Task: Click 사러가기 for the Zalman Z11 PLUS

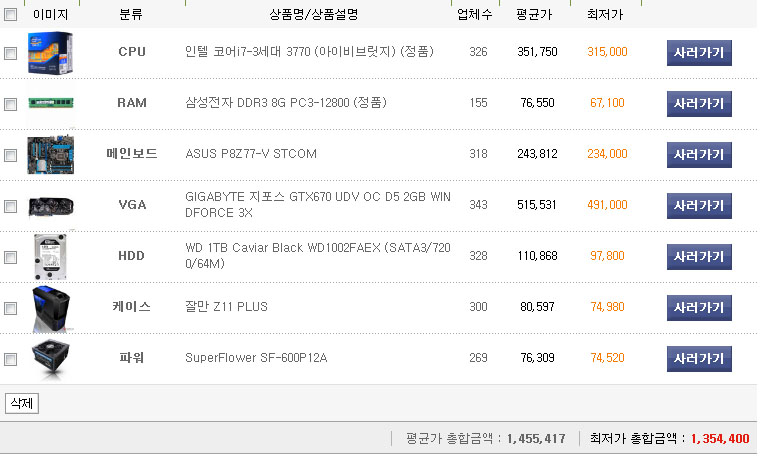Action: pos(699,307)
